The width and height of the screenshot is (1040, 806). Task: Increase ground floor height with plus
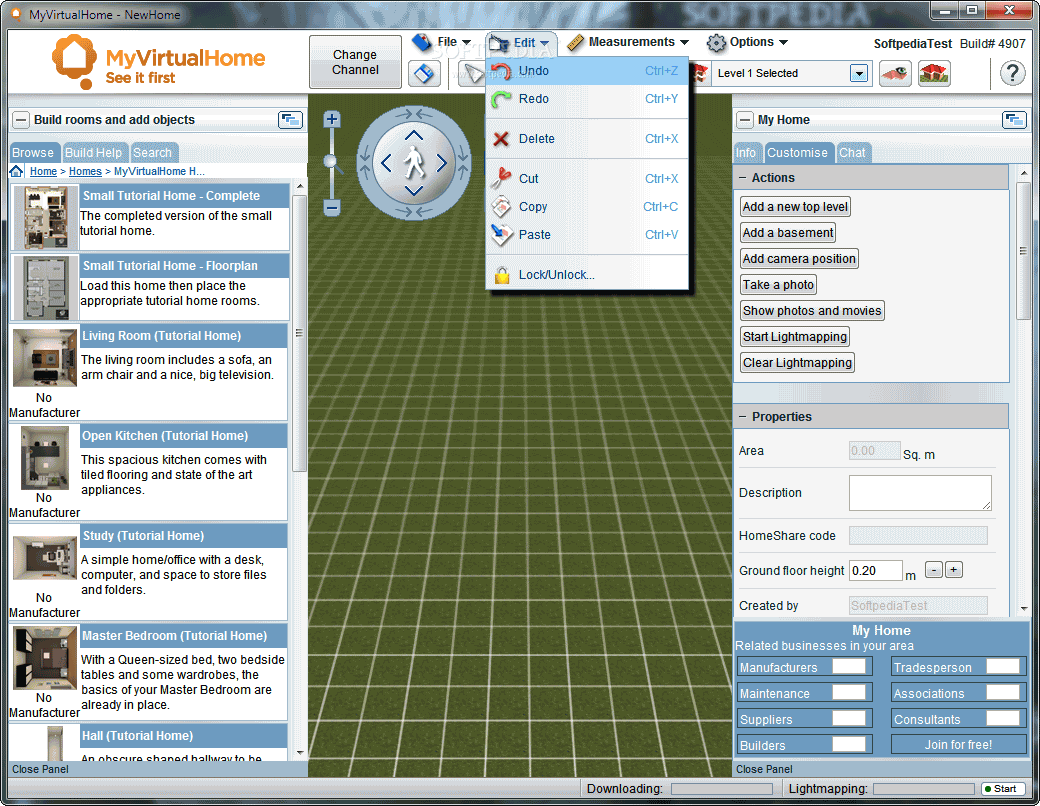[954, 570]
